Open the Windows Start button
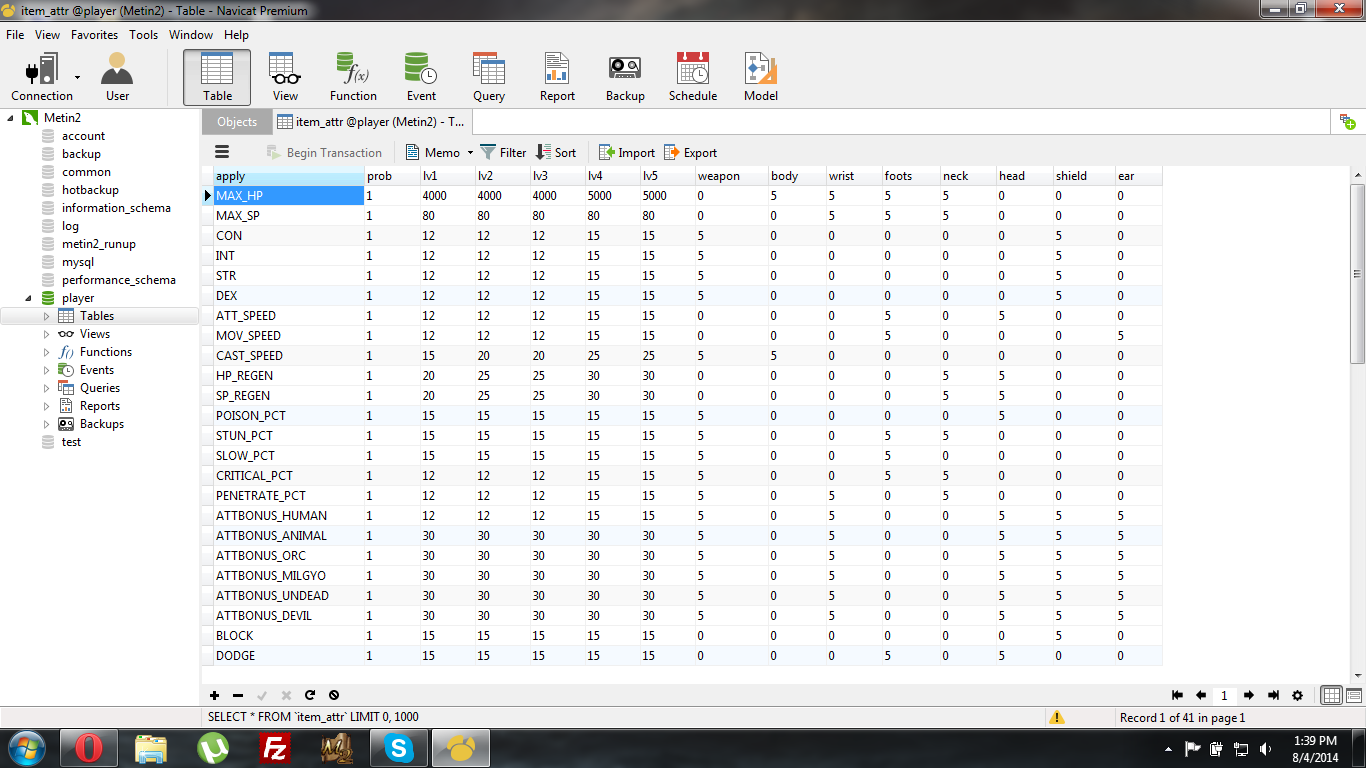Screen dimensions: 1366x768 (x=26, y=748)
